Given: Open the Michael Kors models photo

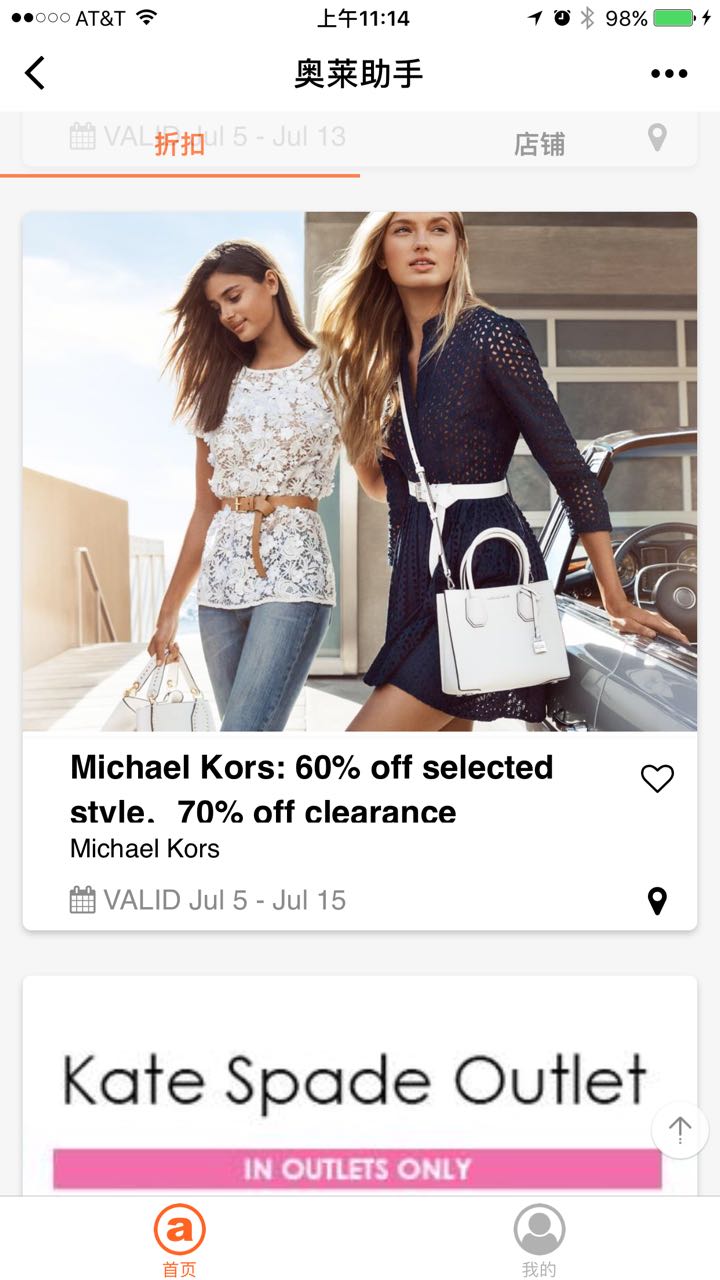Looking at the screenshot, I should click(x=360, y=471).
